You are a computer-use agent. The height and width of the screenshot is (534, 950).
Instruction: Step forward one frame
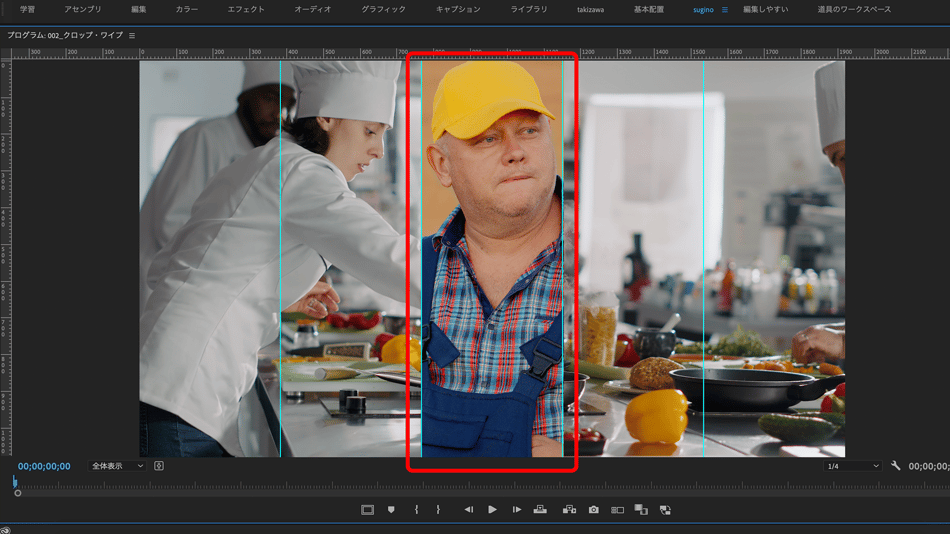coord(517,510)
